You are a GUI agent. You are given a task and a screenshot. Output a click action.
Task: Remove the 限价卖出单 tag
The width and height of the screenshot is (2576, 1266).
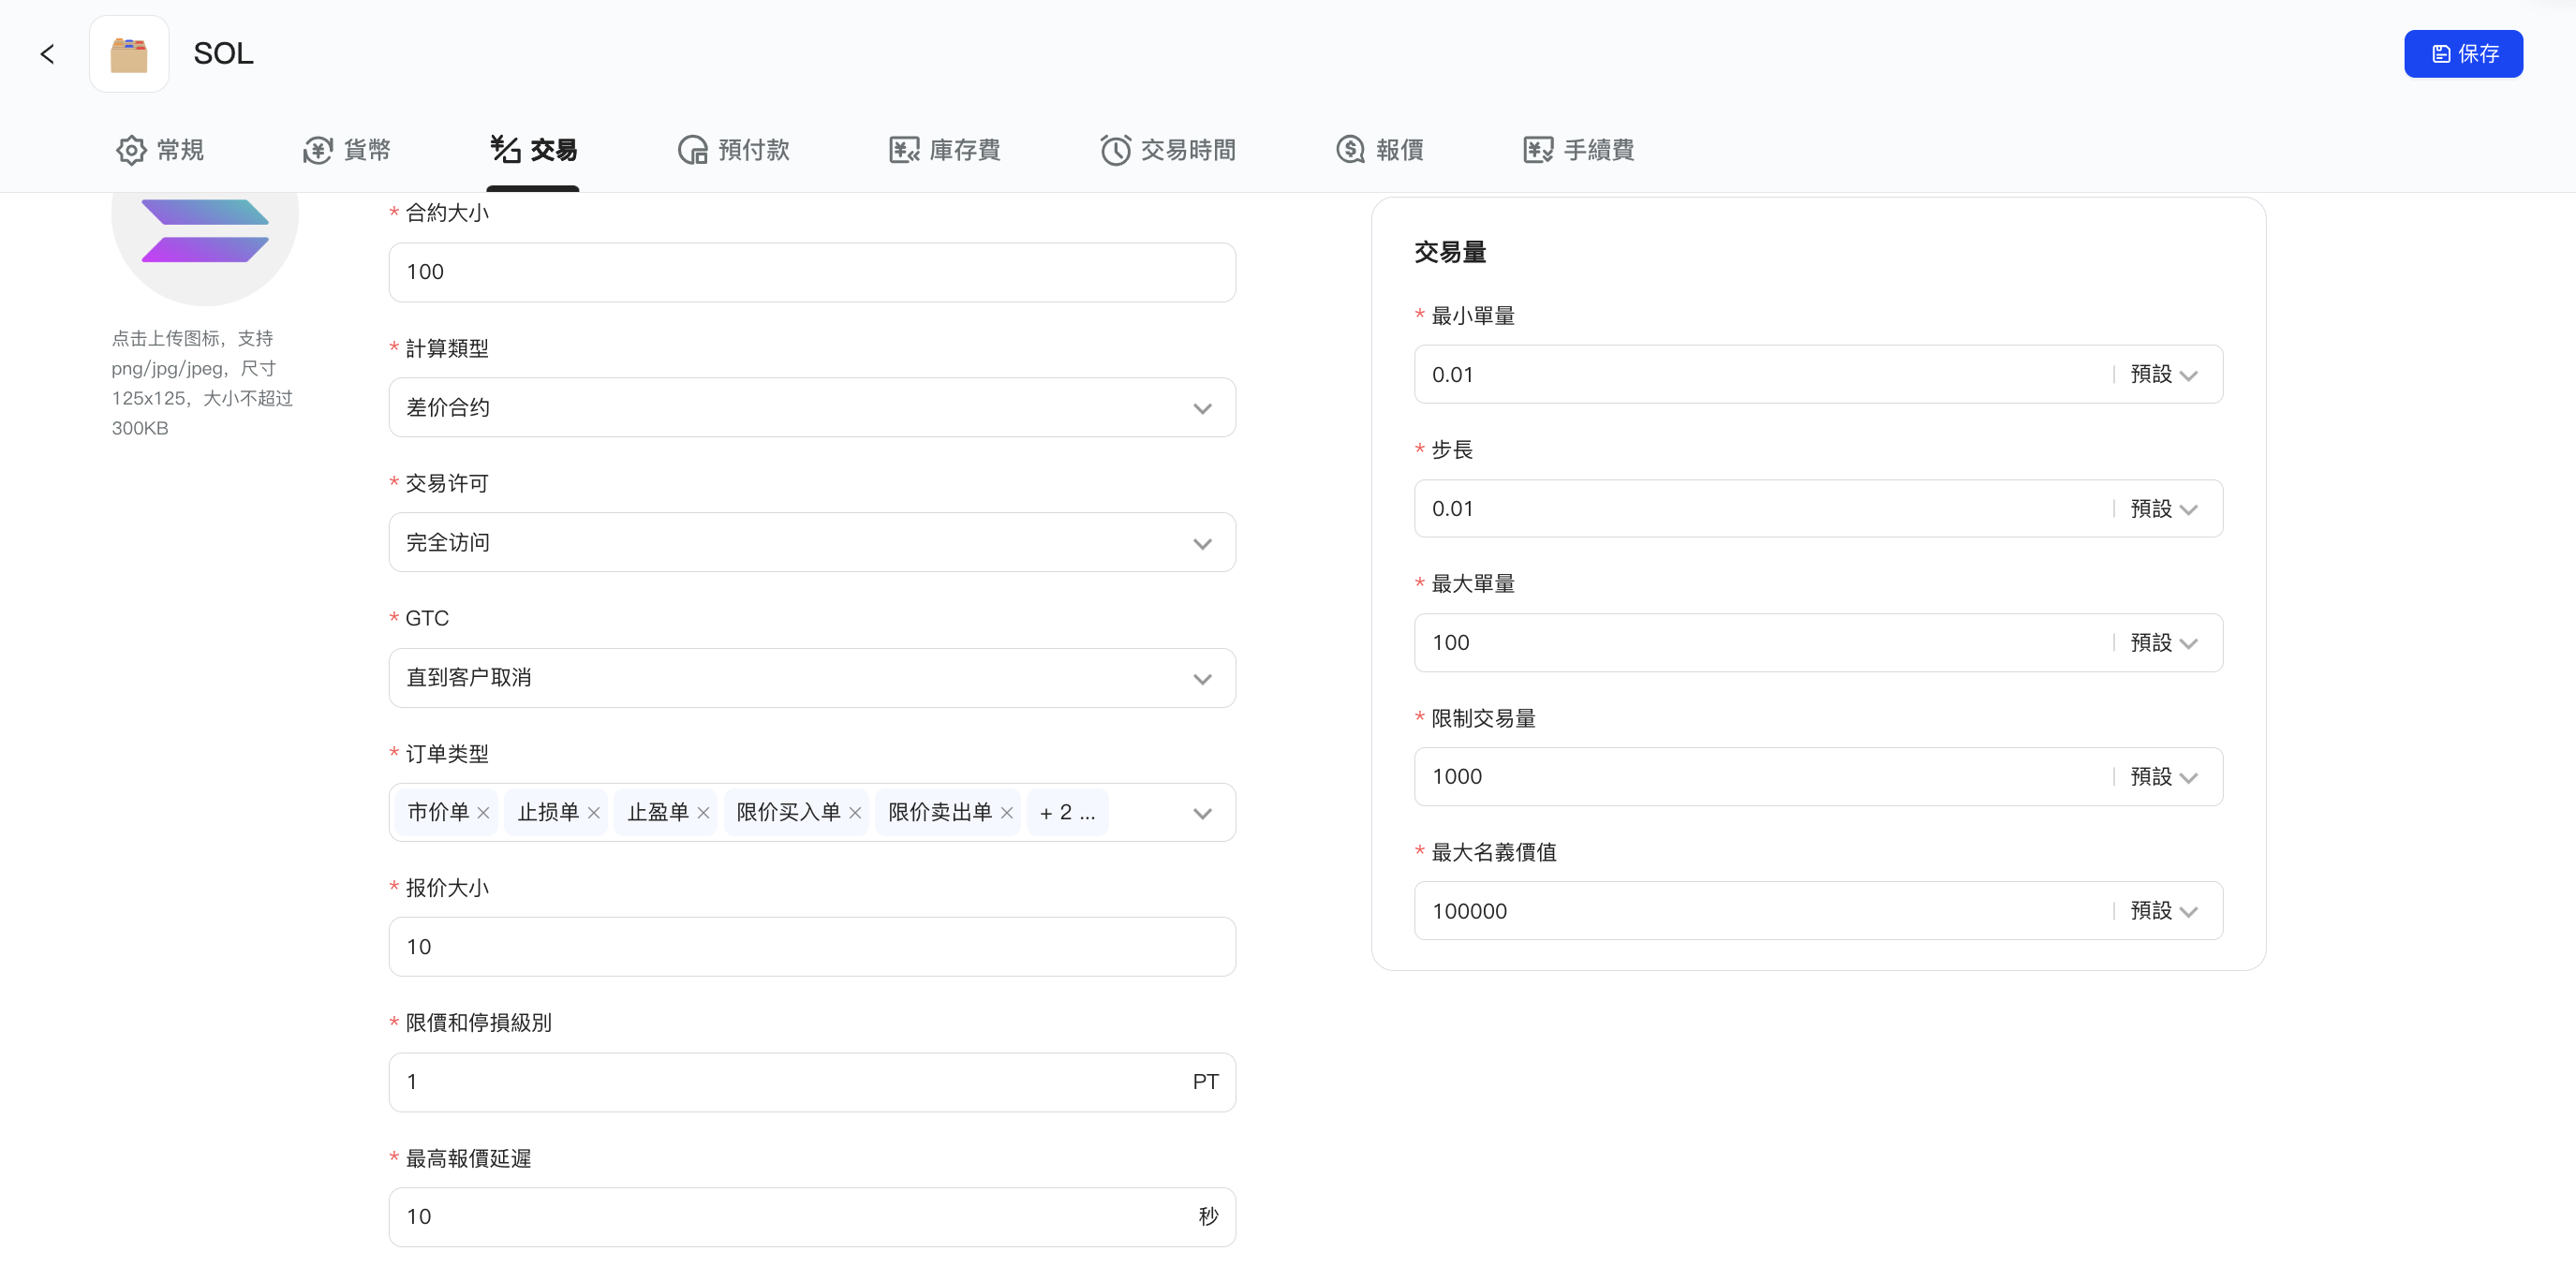tap(1006, 813)
